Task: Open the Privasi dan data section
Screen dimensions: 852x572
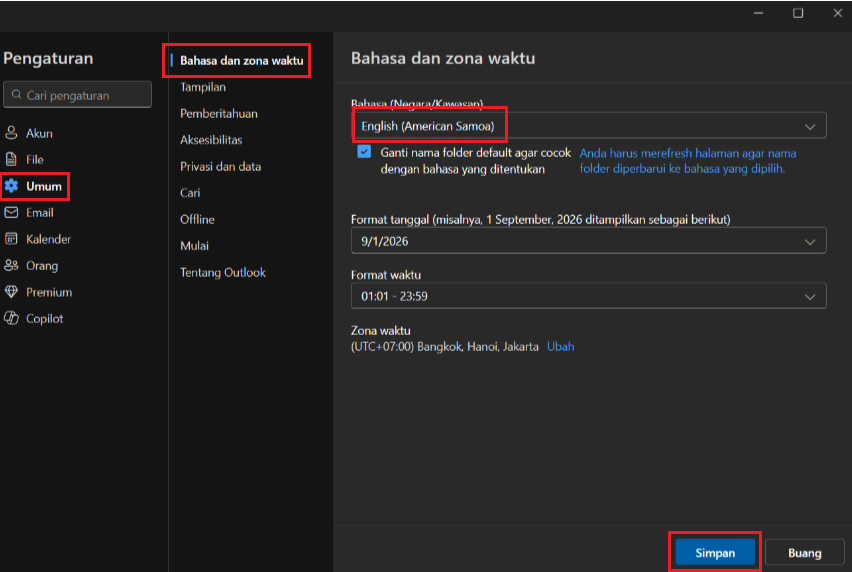Action: [x=221, y=167]
